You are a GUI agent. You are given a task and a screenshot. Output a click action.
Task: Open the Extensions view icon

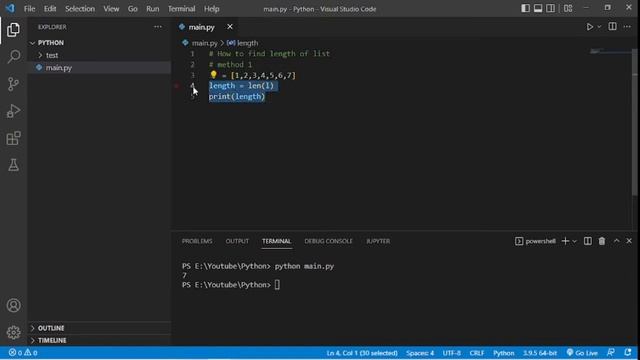click(x=13, y=138)
